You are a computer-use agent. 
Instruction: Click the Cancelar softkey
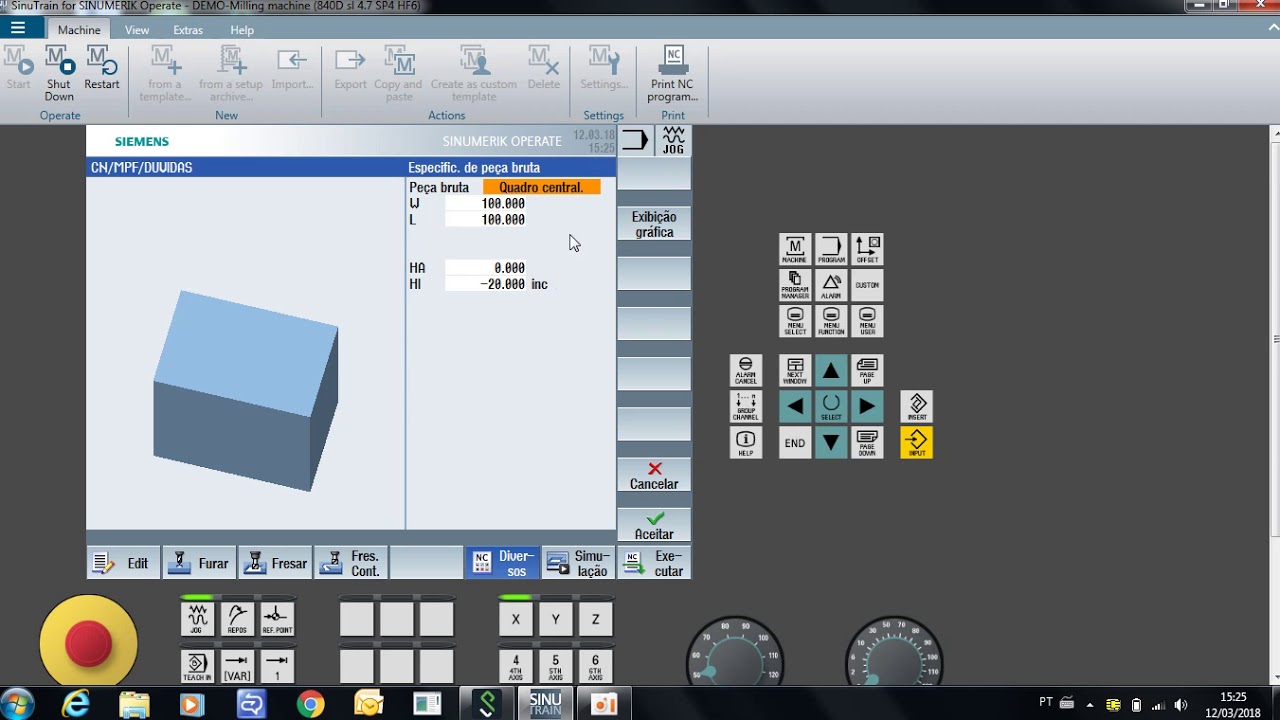pos(654,475)
